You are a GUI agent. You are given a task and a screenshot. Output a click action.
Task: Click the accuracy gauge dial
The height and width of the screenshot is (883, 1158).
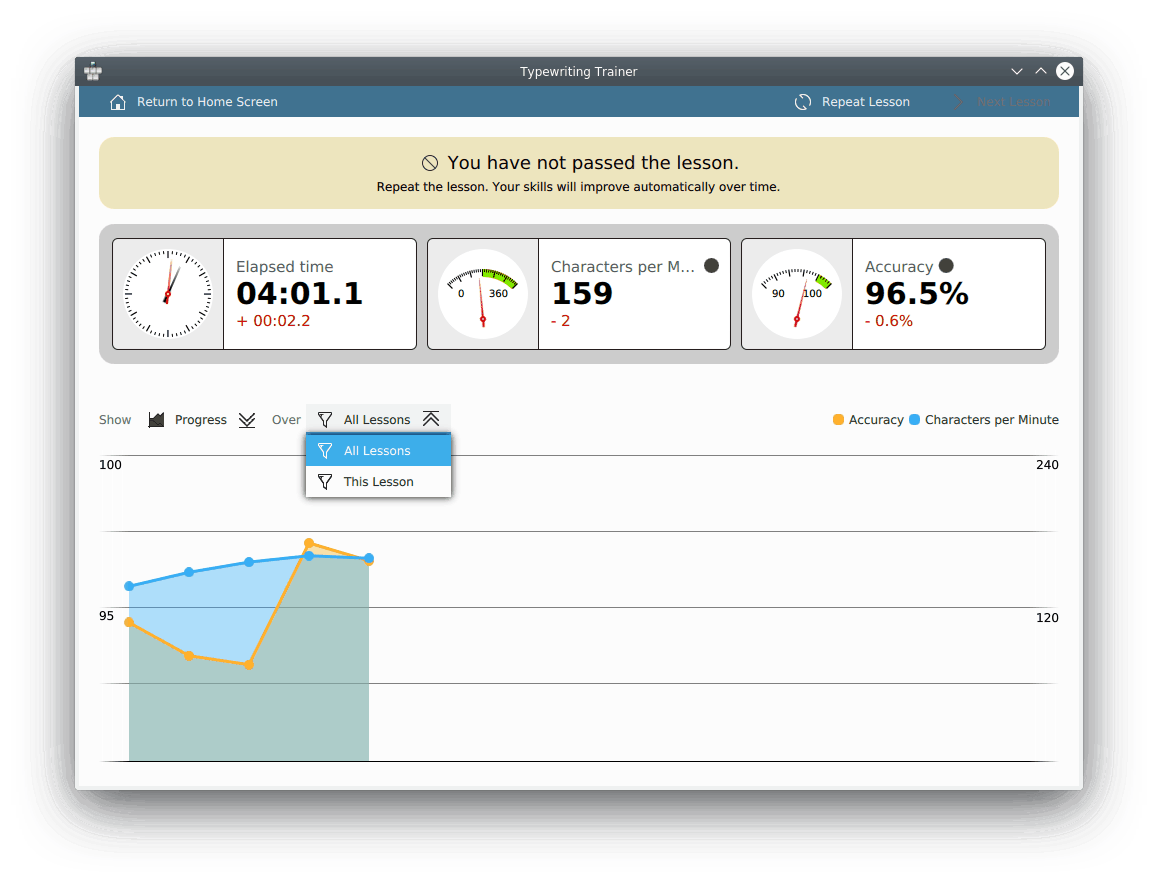point(797,294)
